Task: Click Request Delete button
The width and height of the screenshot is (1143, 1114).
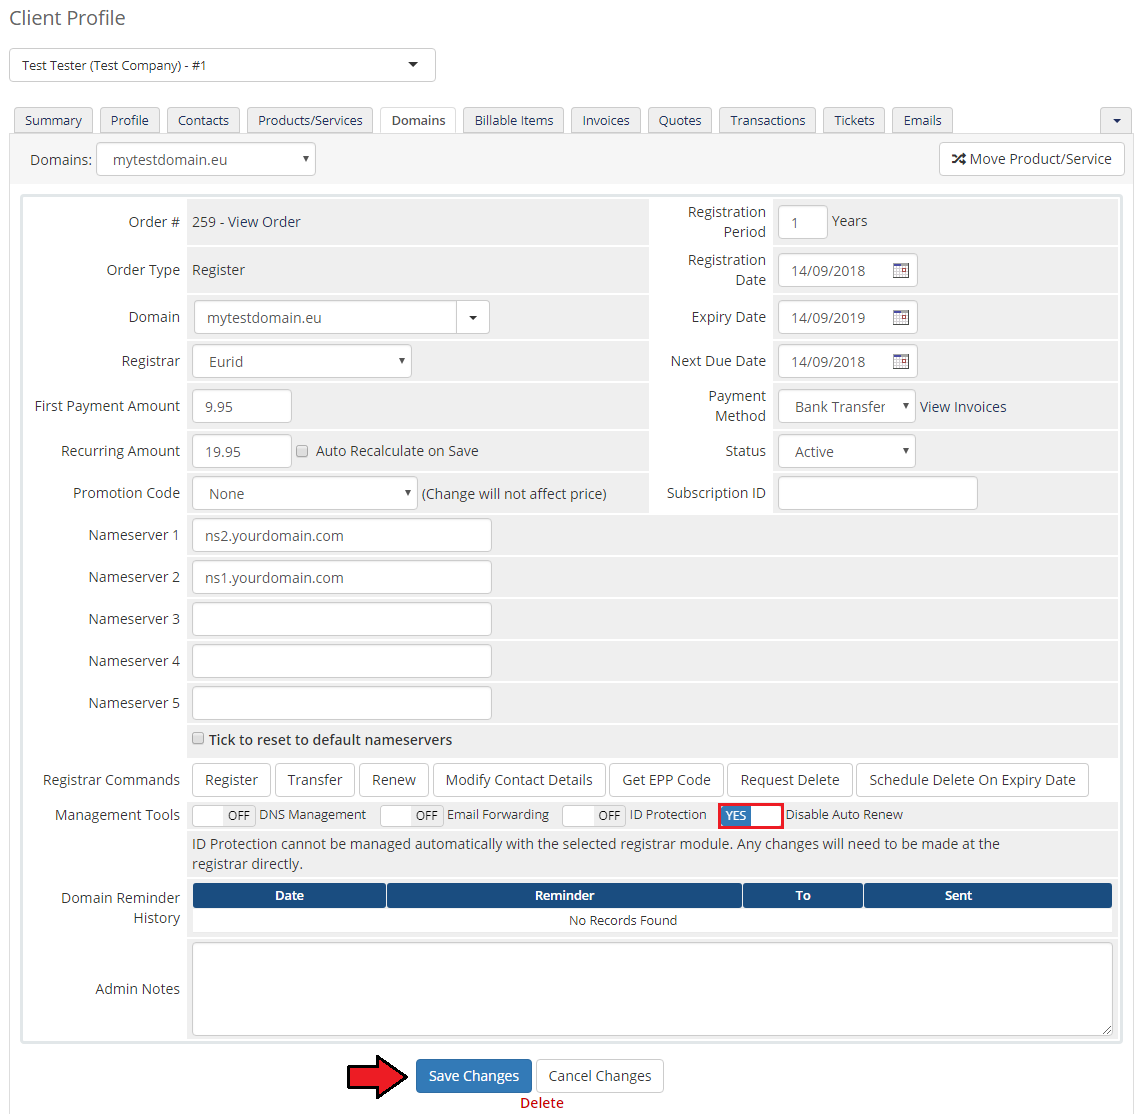Action: (790, 780)
